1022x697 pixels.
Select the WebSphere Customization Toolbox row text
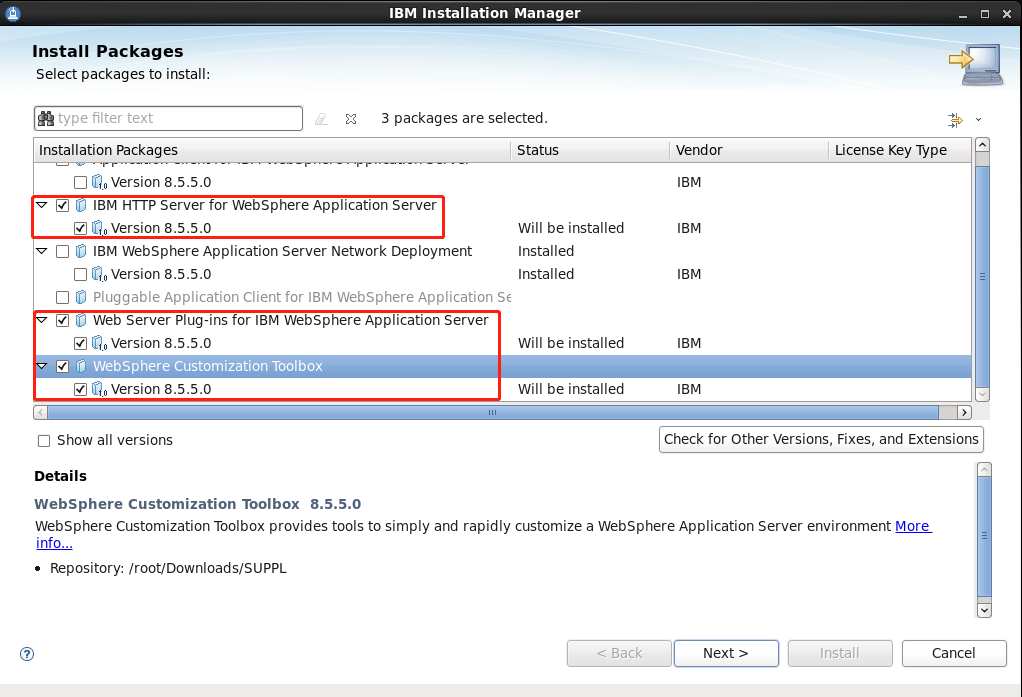coord(207,366)
